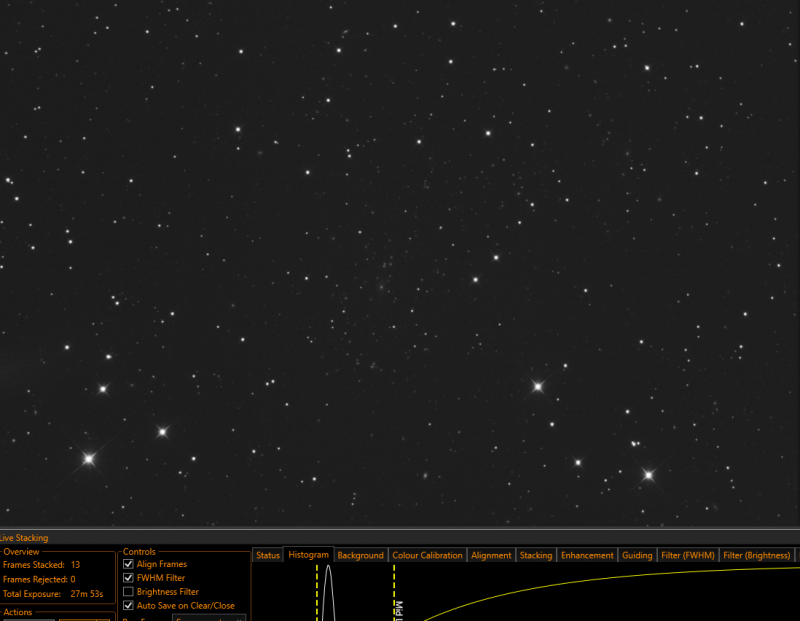Click the Mid Level dashed histogram line
The width and height of the screenshot is (800, 621).
coord(394,592)
